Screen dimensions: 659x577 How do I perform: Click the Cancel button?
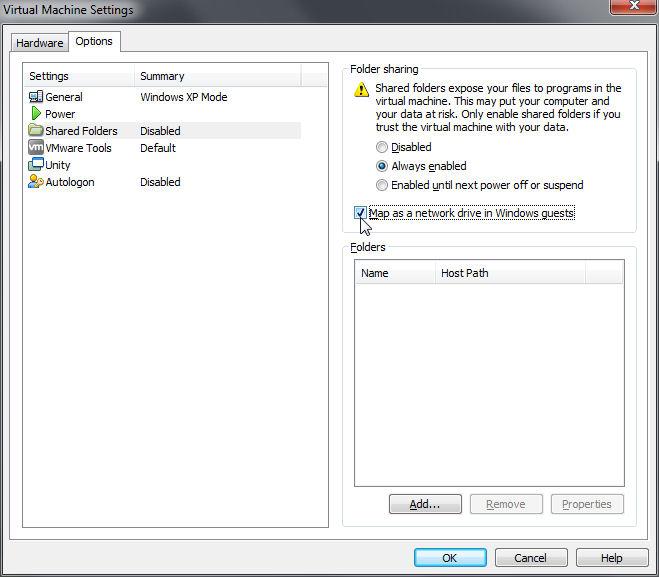pyautogui.click(x=530, y=558)
